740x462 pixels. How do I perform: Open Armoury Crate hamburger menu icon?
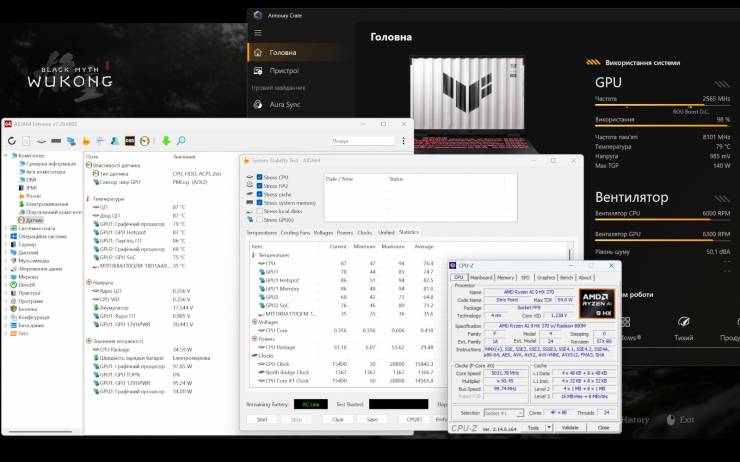pos(259,50)
